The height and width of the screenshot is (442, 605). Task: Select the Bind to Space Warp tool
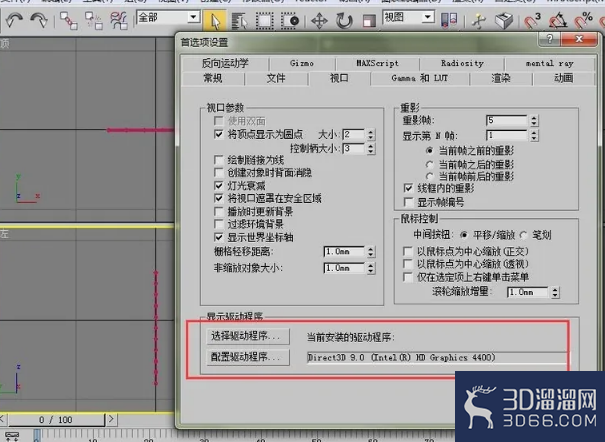click(x=118, y=20)
